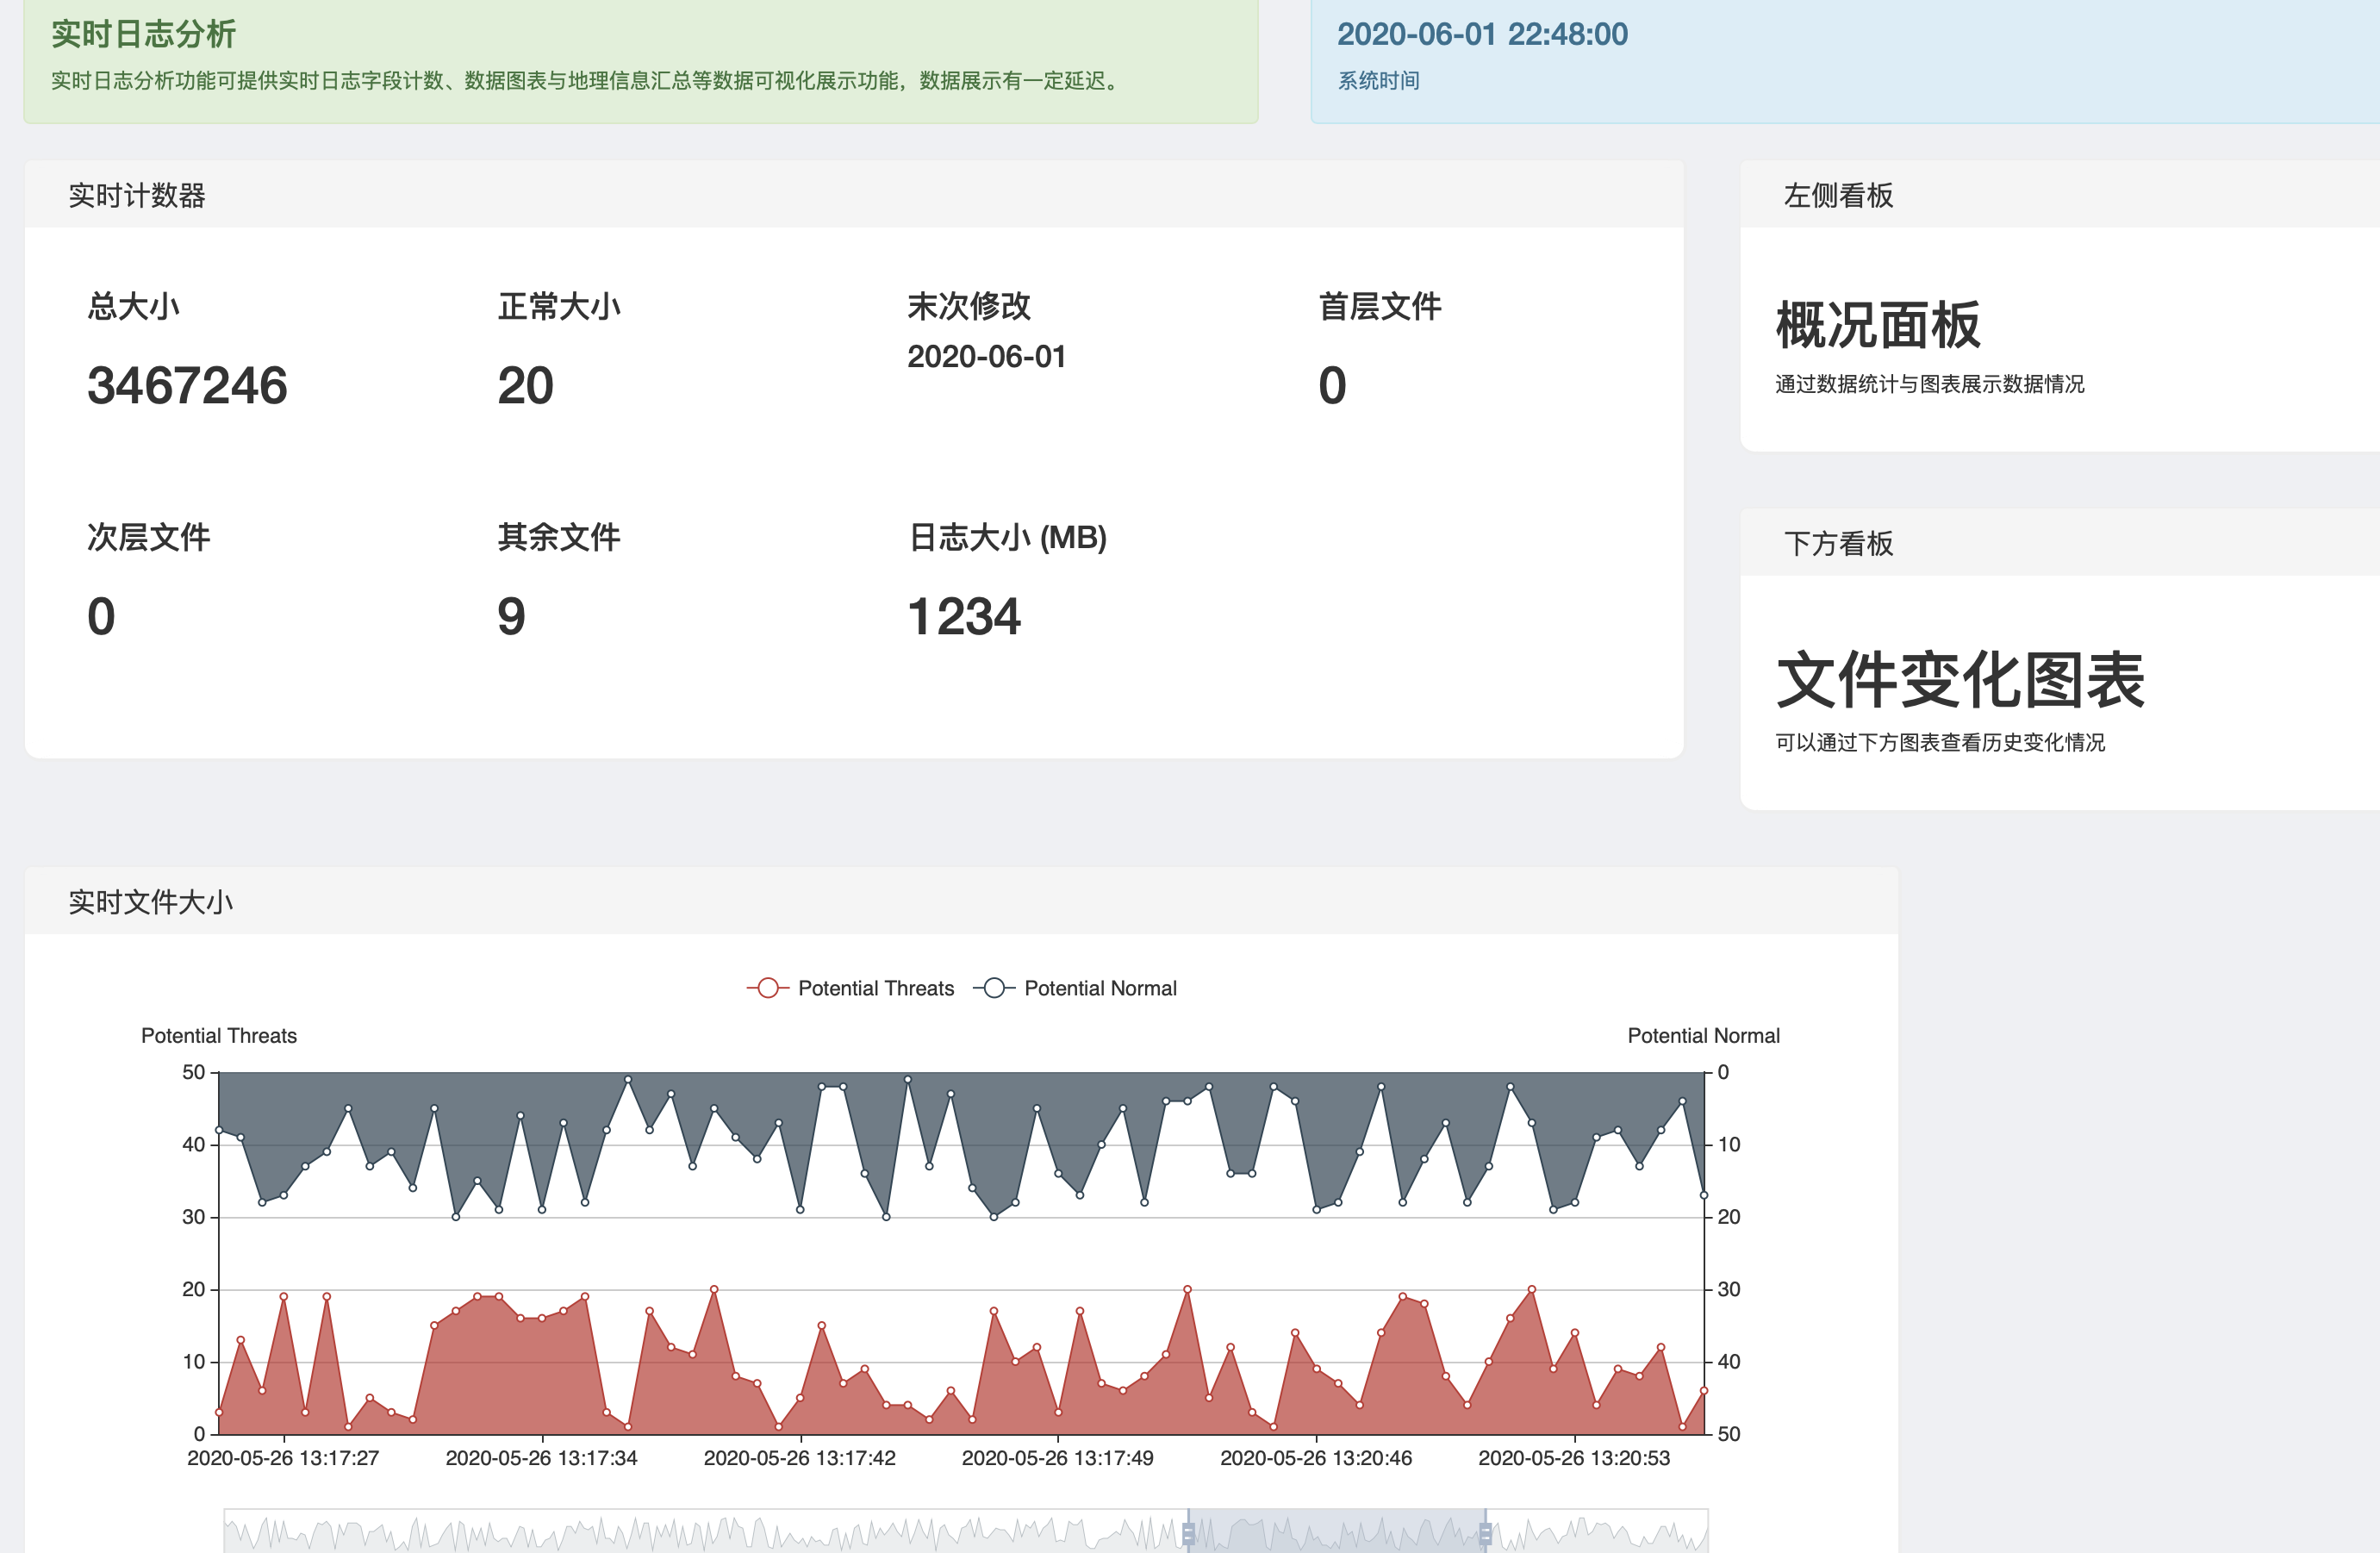
Task: Click dark Potential Normal legend marker
Action: pyautogui.click(x=993, y=988)
